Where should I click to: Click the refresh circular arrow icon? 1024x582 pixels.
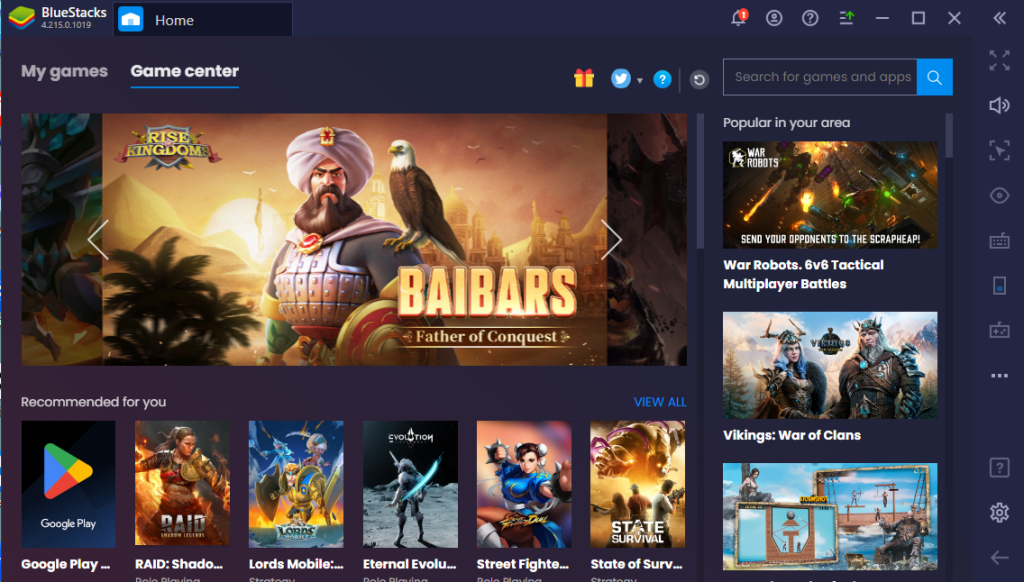tap(699, 80)
